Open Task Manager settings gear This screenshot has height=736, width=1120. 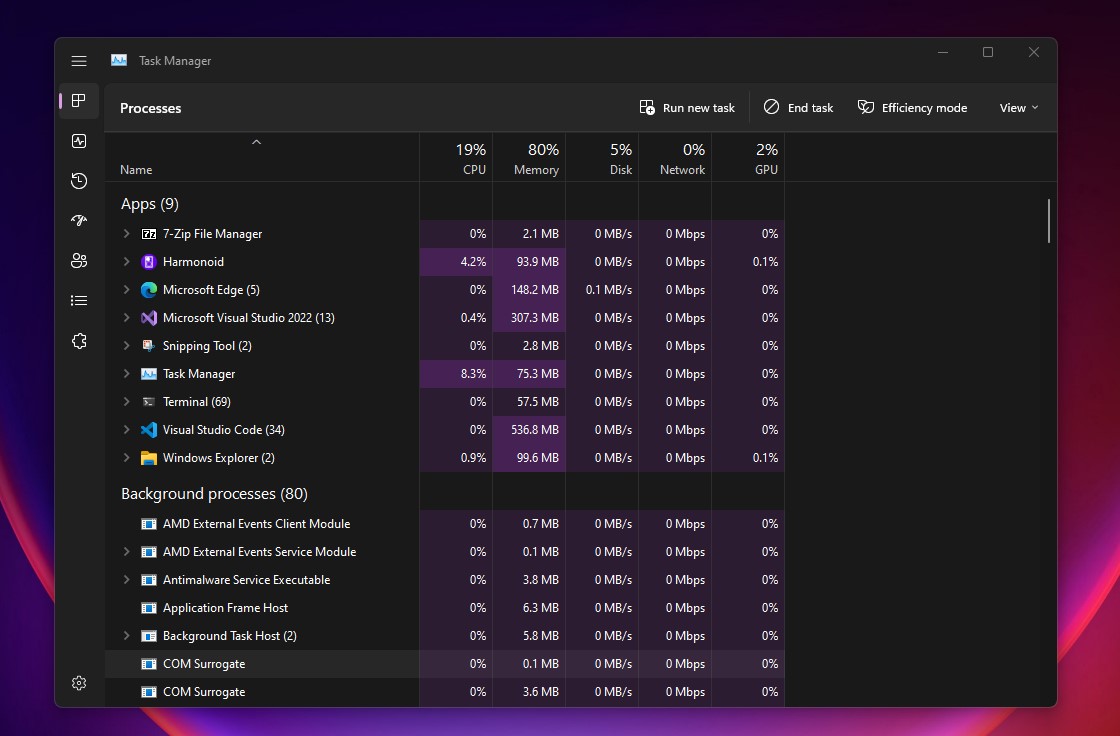(x=79, y=683)
